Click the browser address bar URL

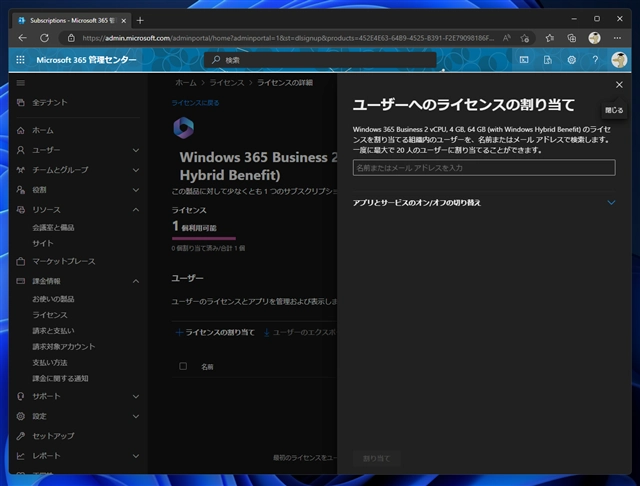(x=288, y=38)
